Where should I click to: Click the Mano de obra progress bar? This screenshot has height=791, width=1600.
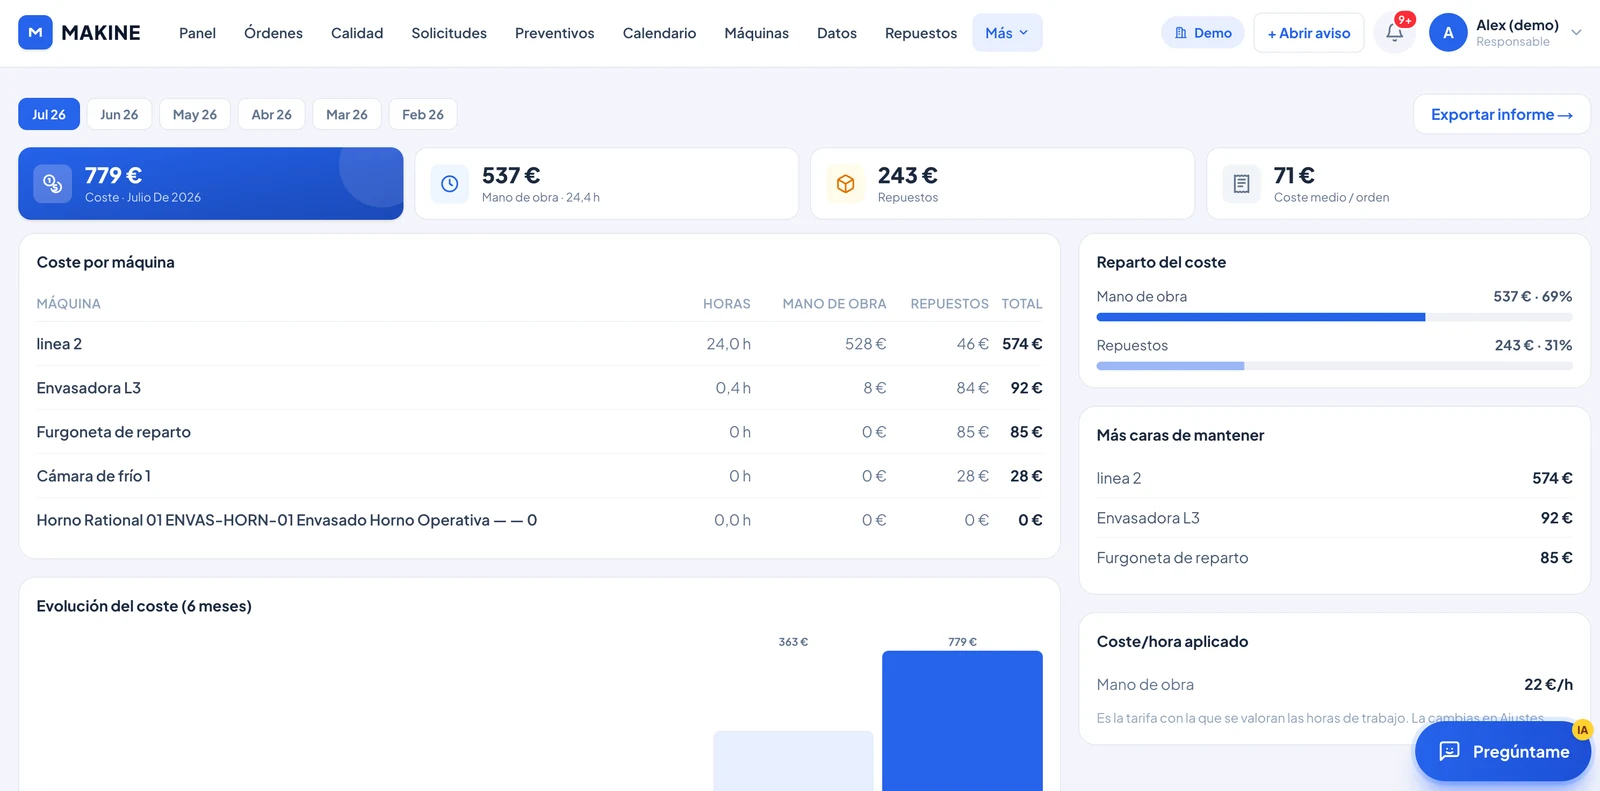coord(1334,317)
